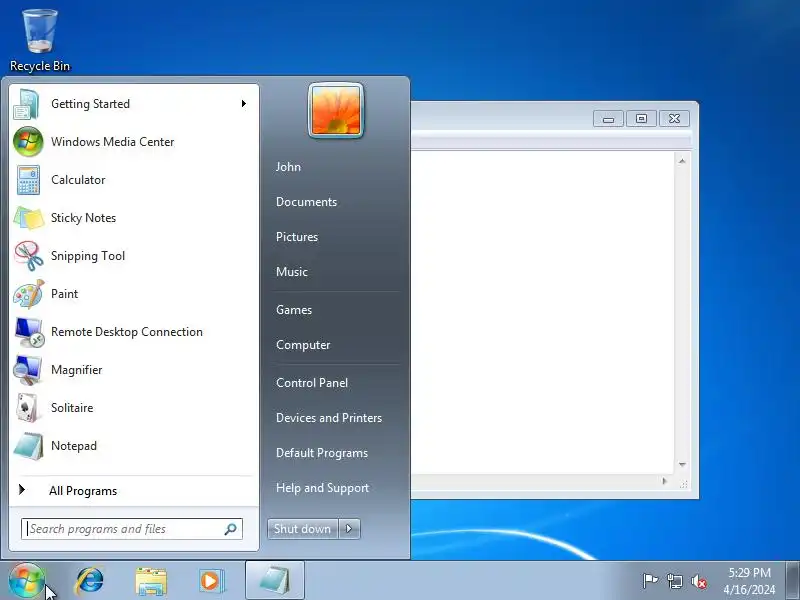Open Windows Explorer from the taskbar

[x=151, y=581]
